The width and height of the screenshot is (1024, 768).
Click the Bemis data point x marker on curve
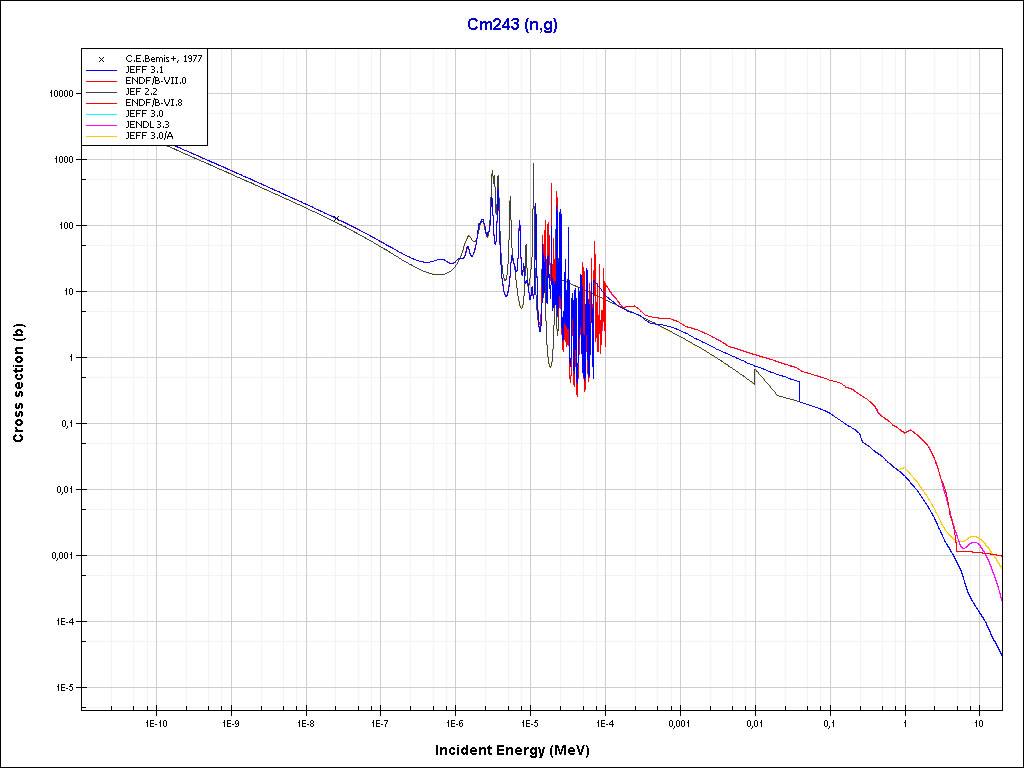coord(336,218)
